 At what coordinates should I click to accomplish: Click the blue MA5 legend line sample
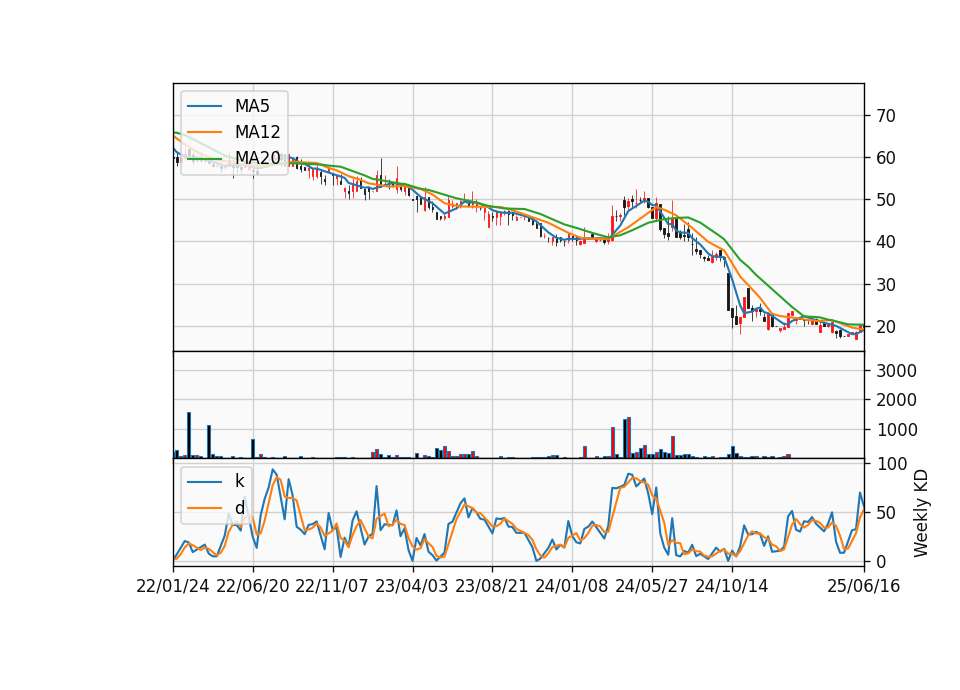tap(204, 106)
